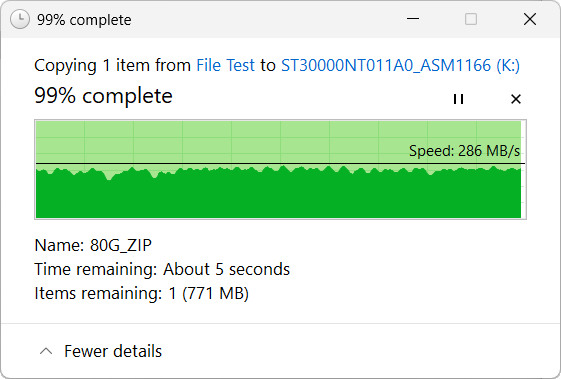Open the File Test source folder link

click(x=225, y=65)
